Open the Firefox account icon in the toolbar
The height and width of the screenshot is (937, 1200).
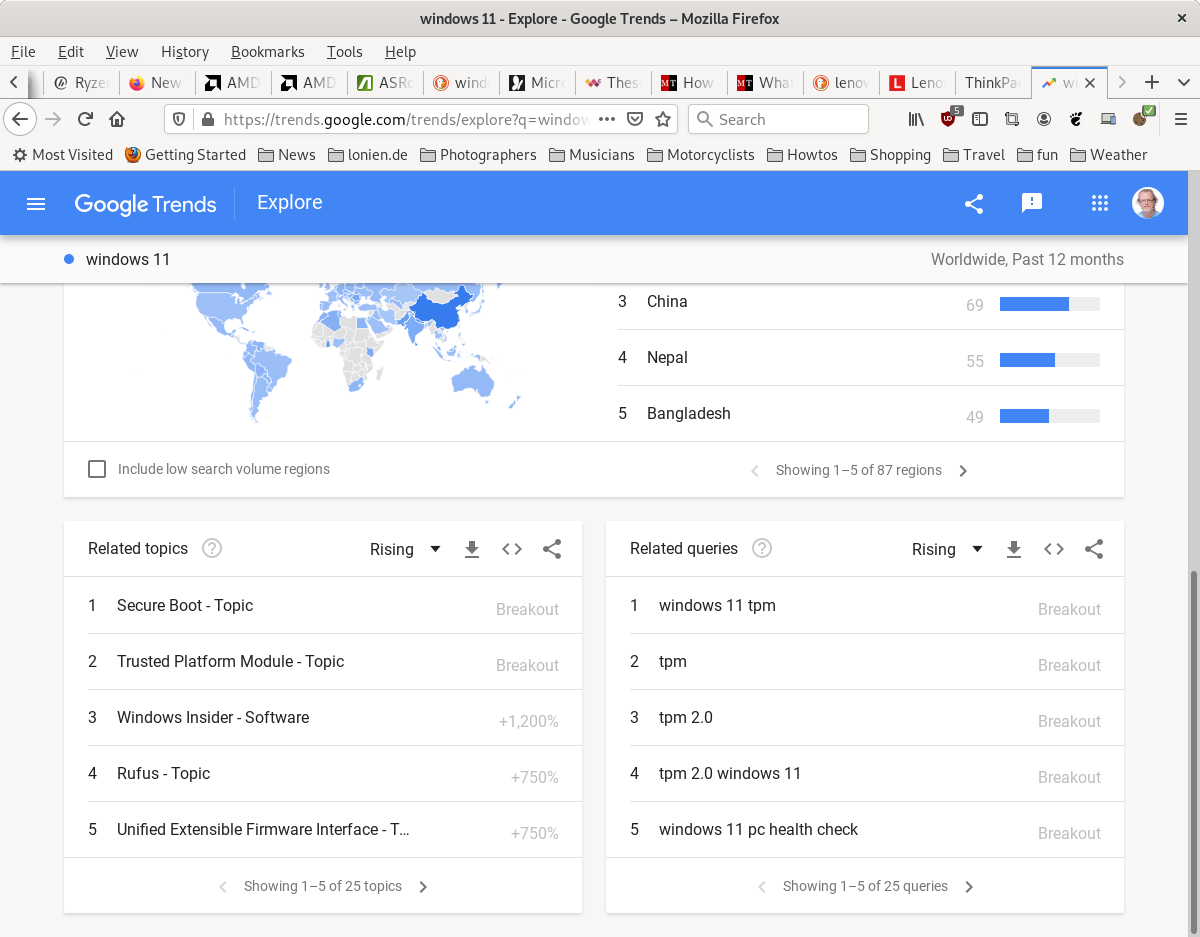point(1044,119)
